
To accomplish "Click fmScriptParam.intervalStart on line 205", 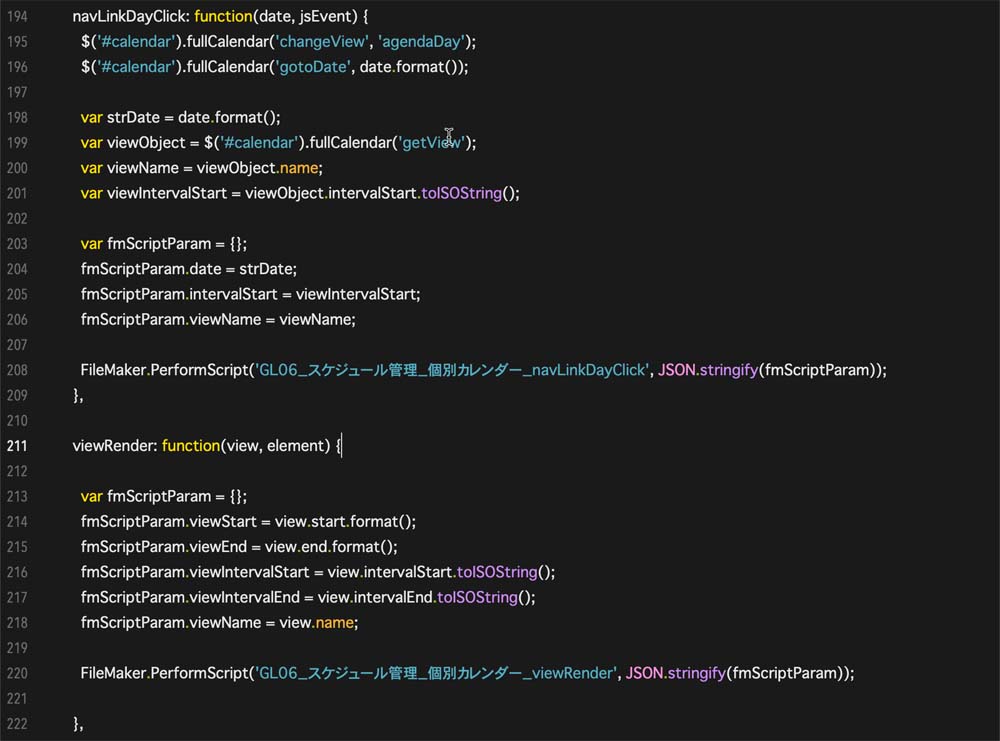I will [179, 295].
